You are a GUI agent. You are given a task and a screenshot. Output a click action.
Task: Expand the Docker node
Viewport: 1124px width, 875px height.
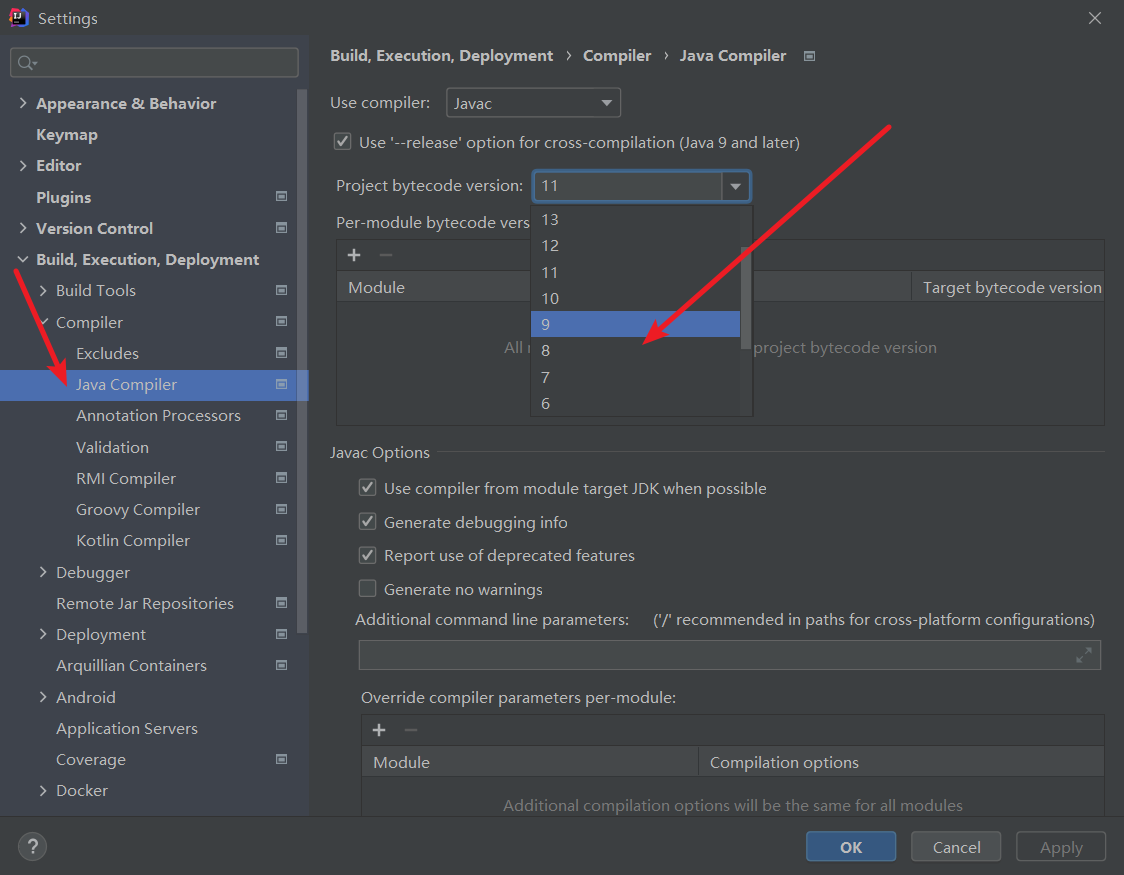pos(43,790)
